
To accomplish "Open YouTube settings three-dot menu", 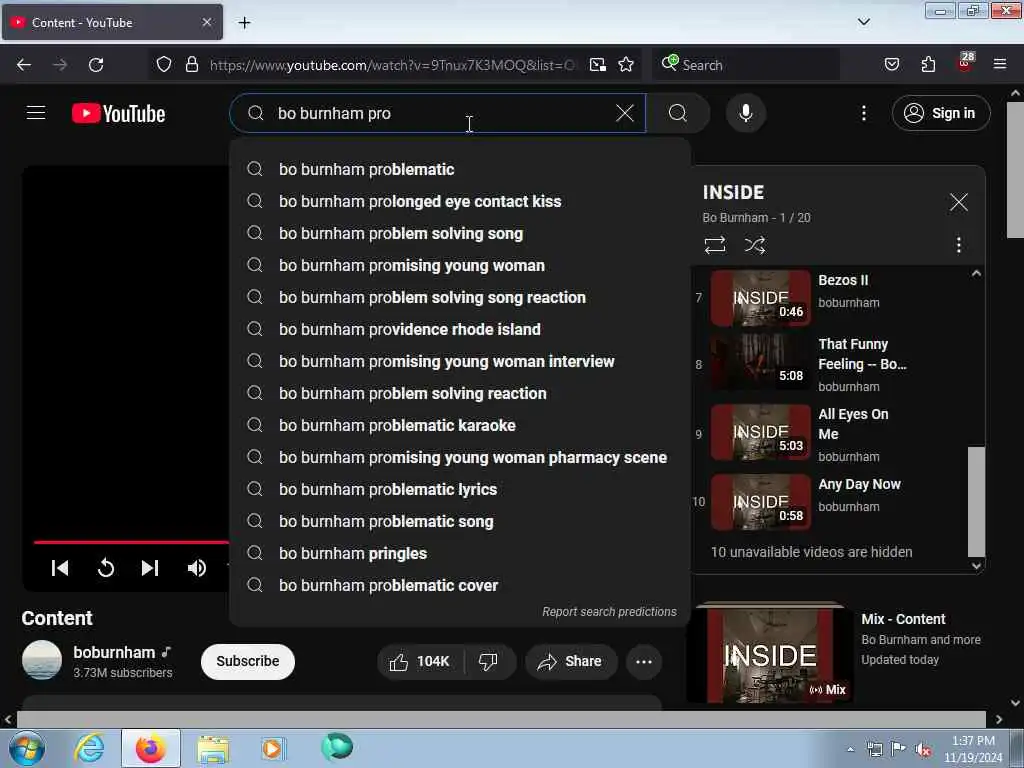I will coord(863,113).
